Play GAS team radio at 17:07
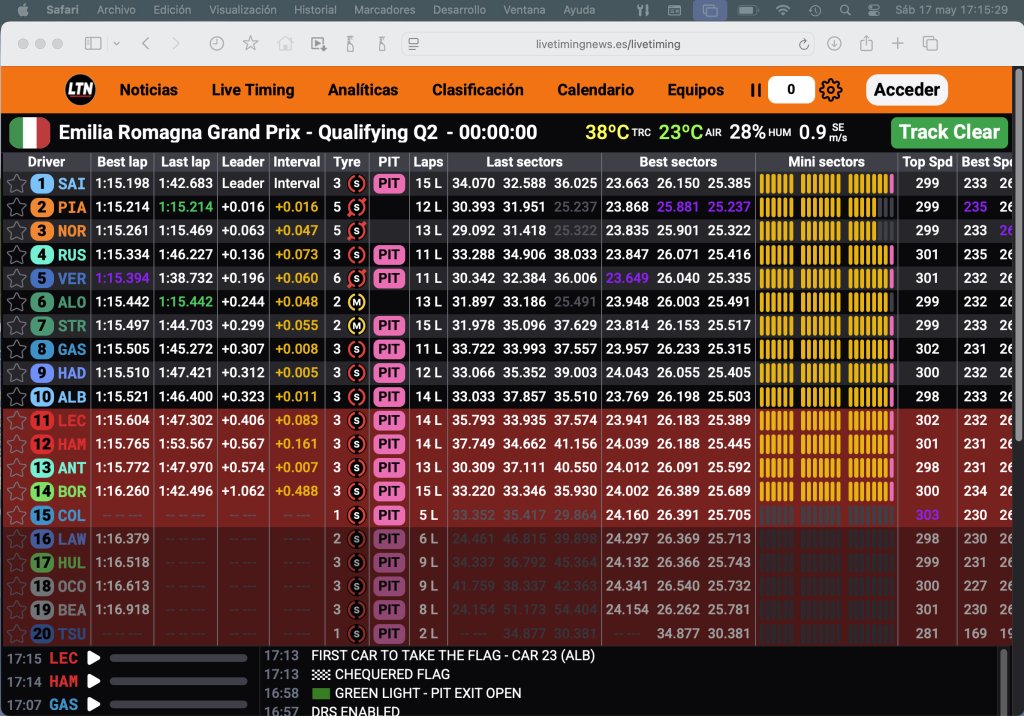The image size is (1024, 716). [94, 704]
